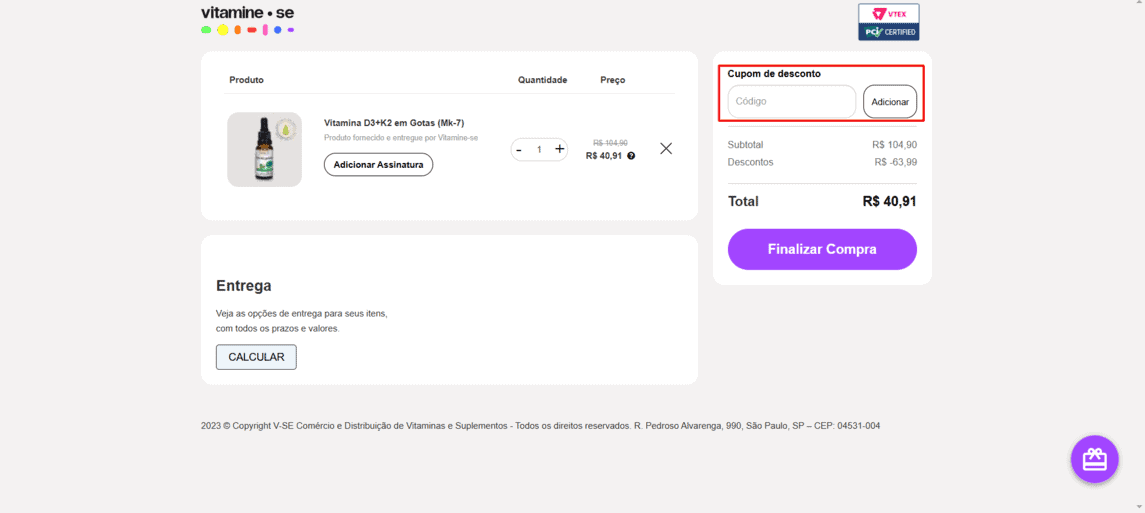Click the Quantidade column header
Screen dimensions: 1145x513
543,80
